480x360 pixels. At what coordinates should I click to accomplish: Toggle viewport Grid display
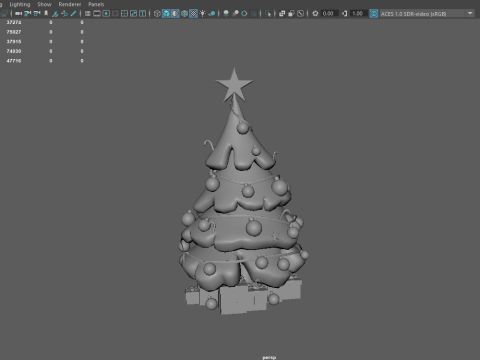pos(88,14)
